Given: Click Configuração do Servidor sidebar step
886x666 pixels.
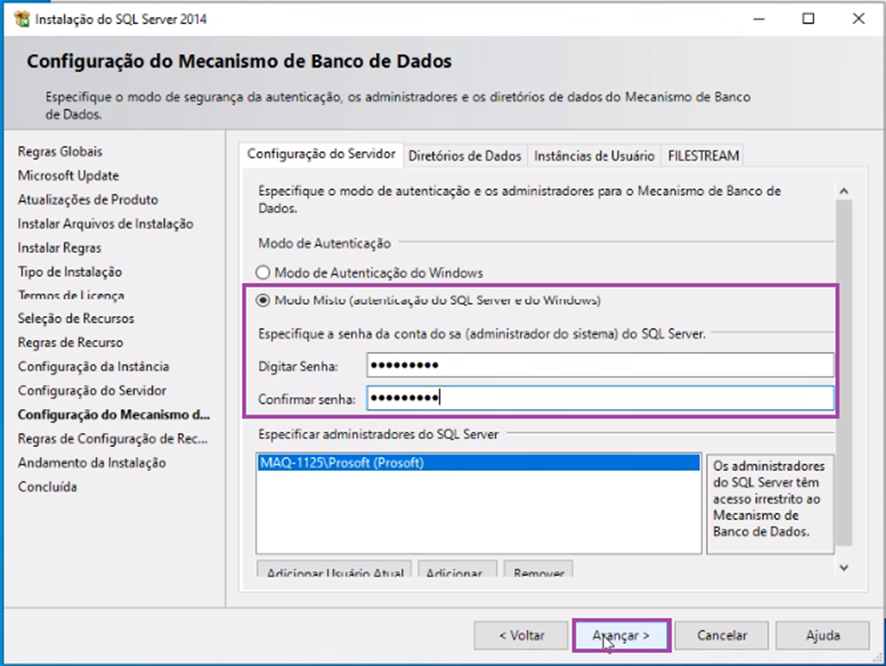Looking at the screenshot, I should [92, 391].
